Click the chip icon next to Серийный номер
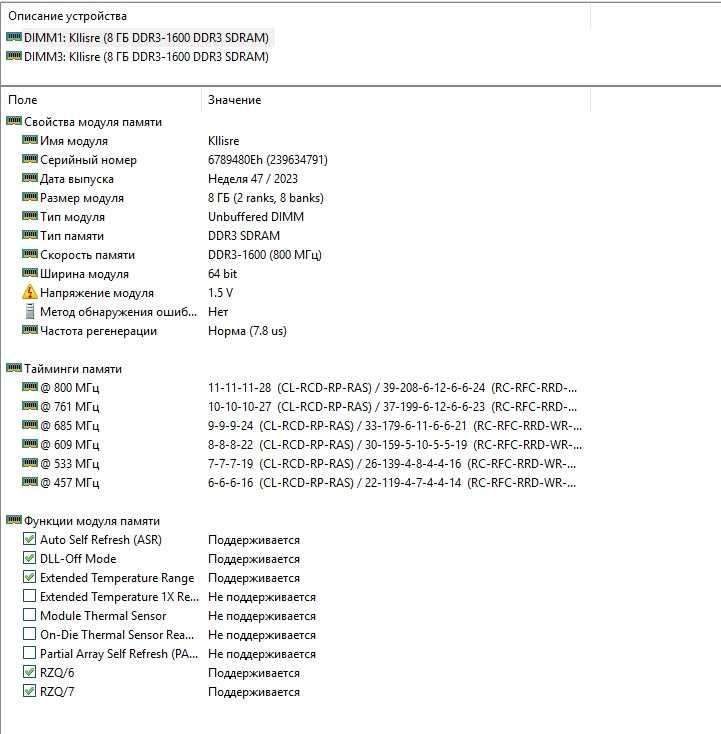The width and height of the screenshot is (721, 734). [x=29, y=159]
